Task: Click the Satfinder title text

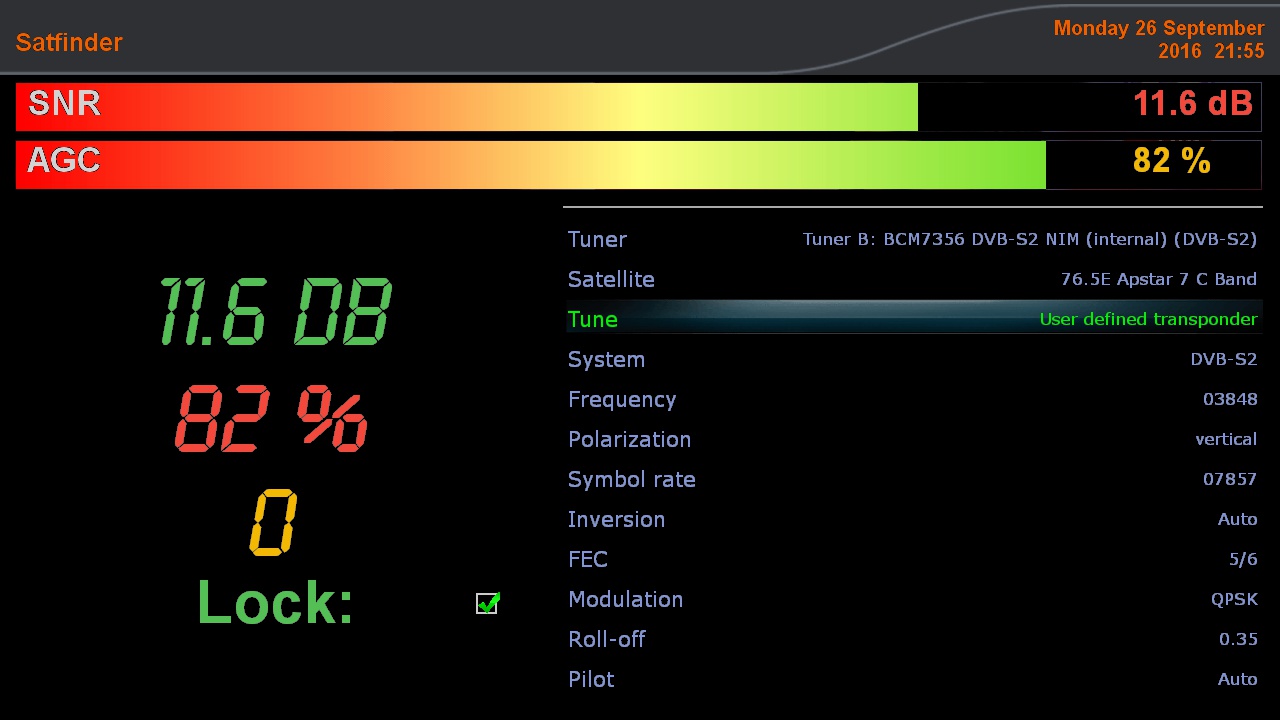Action: (69, 42)
